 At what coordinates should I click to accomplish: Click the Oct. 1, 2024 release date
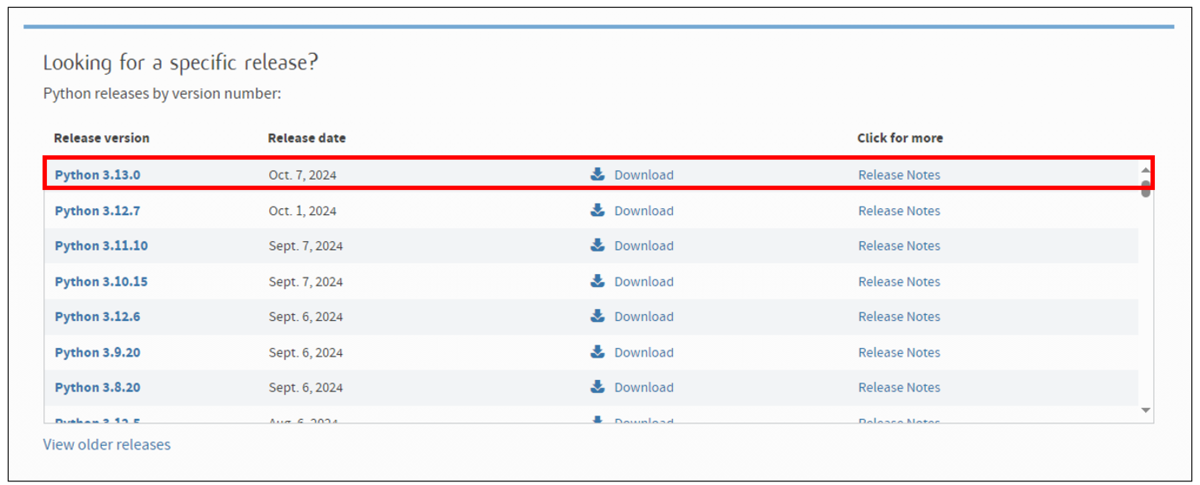coord(303,211)
